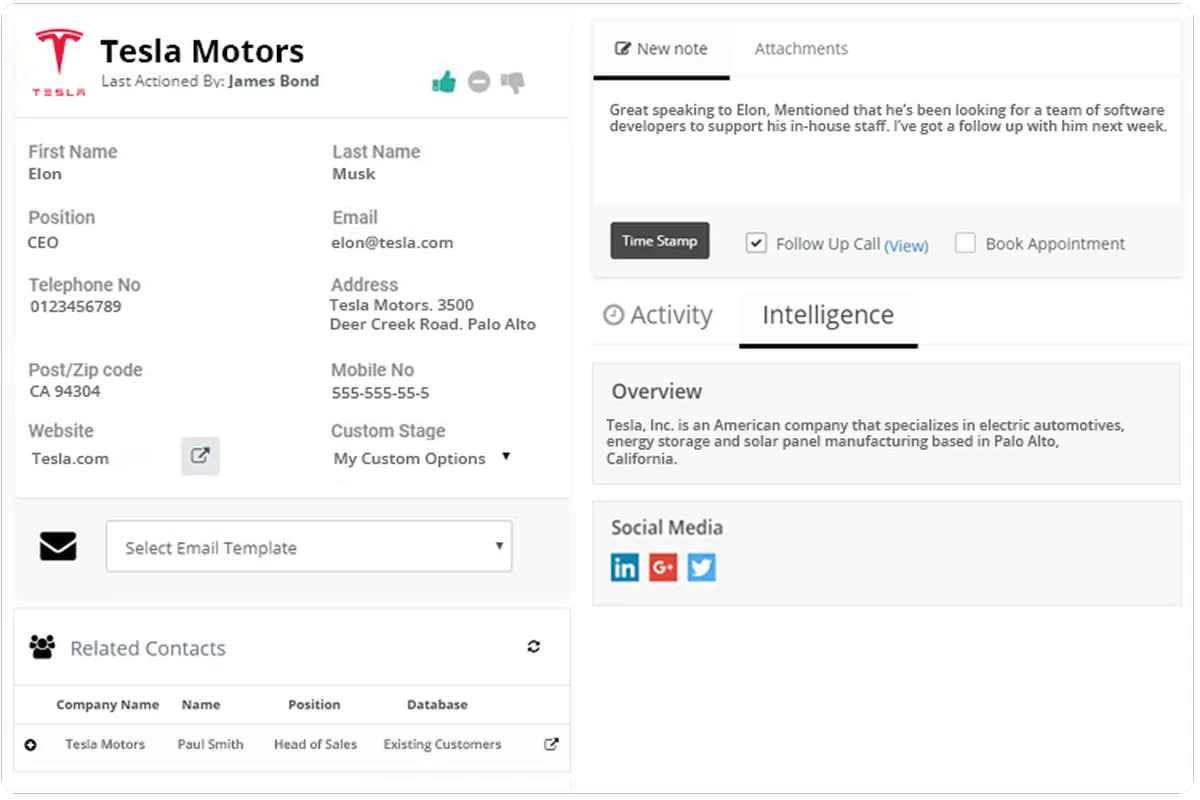Open the My Custom Options dropdown

[422, 458]
